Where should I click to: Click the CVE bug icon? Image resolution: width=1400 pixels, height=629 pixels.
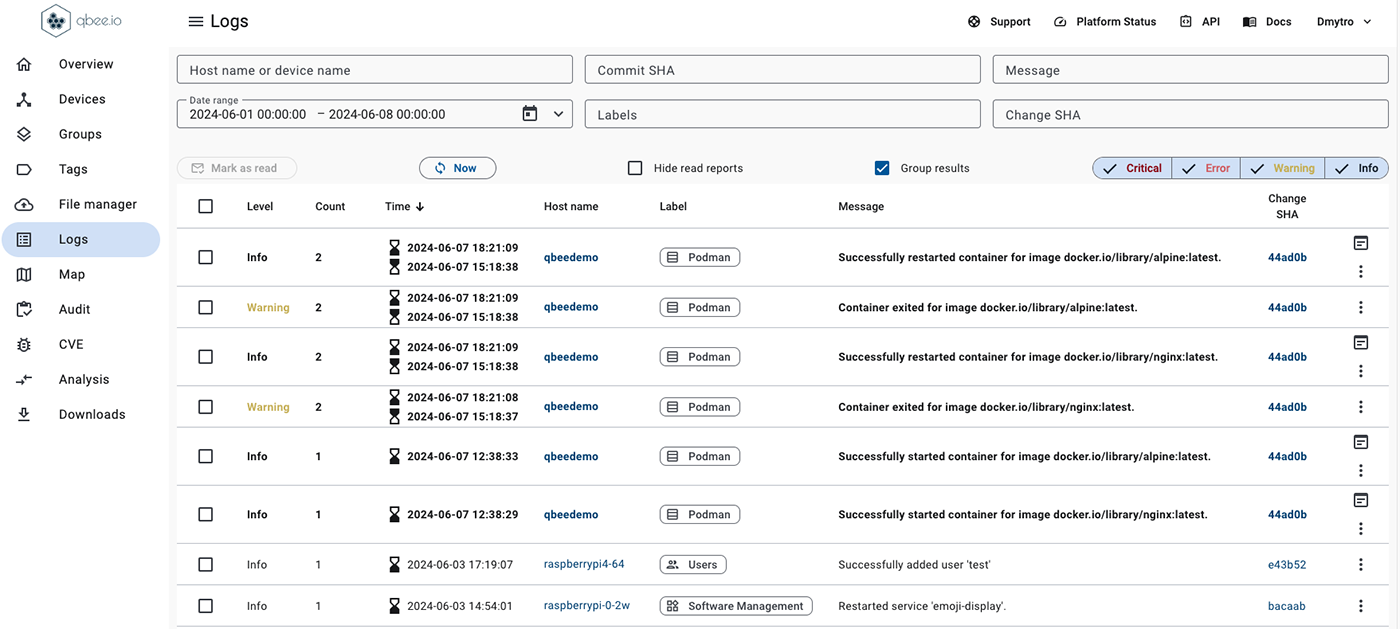click(24, 344)
